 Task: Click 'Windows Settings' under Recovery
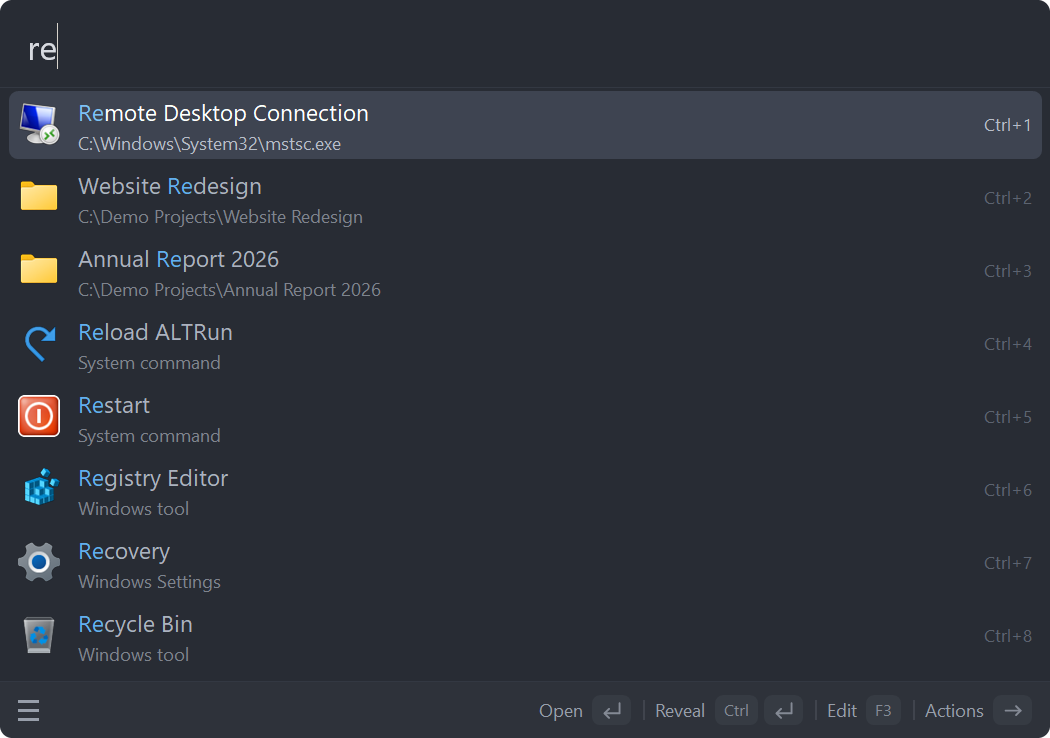click(149, 582)
